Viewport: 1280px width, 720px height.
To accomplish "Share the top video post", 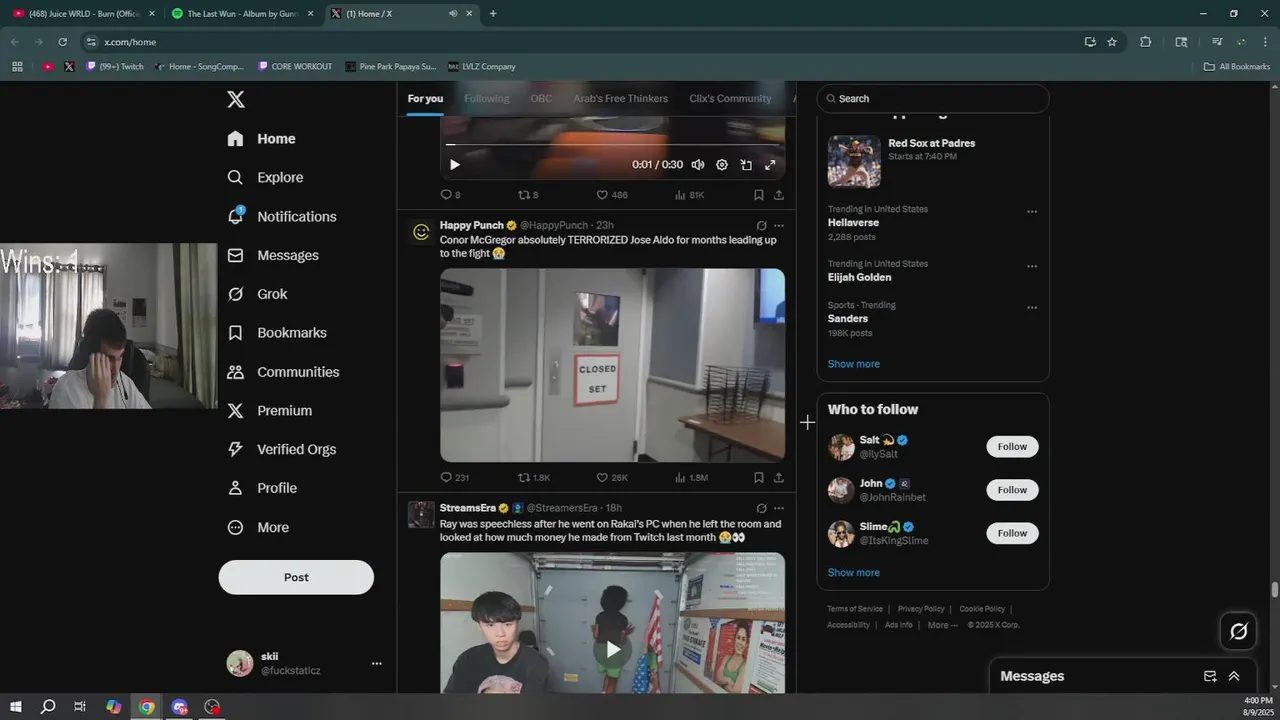I will (779, 195).
